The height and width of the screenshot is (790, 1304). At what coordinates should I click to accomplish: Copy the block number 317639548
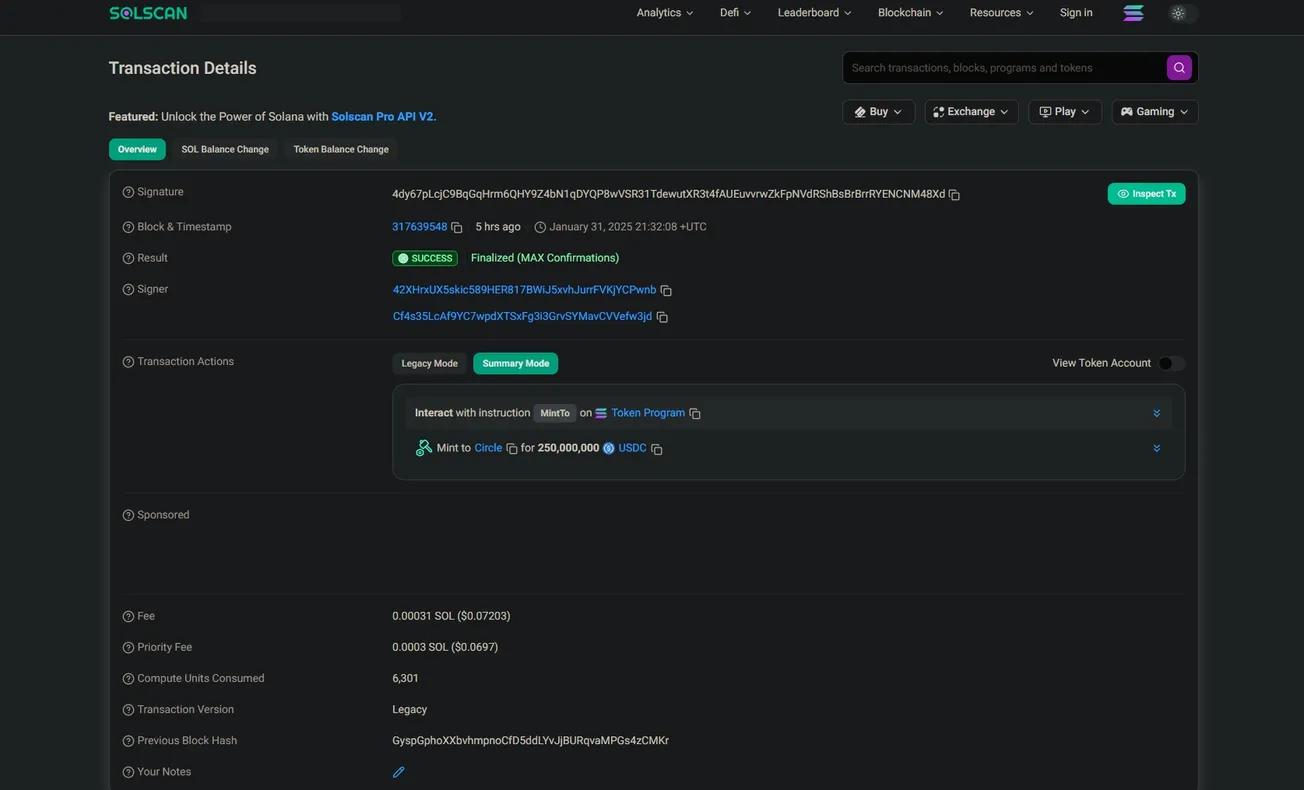click(x=457, y=228)
